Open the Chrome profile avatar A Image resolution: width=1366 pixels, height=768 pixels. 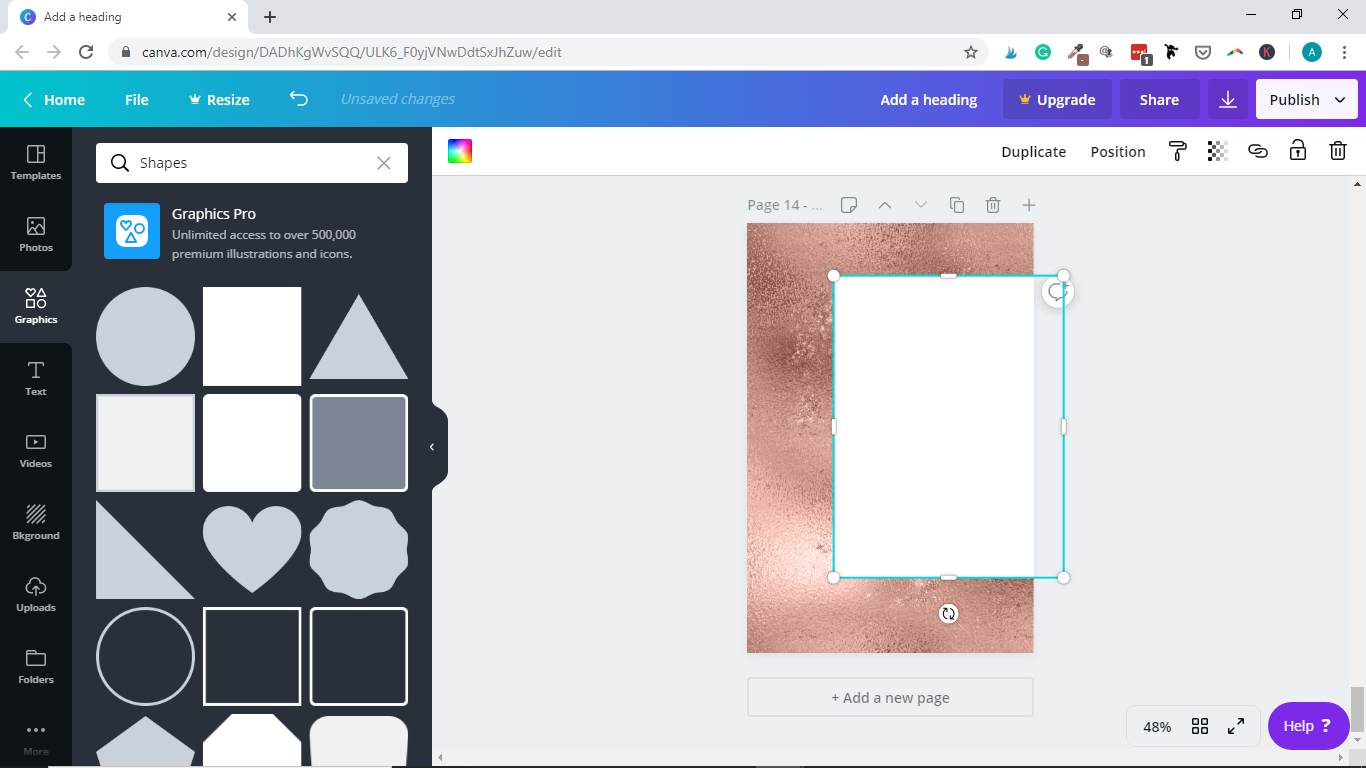click(x=1311, y=52)
